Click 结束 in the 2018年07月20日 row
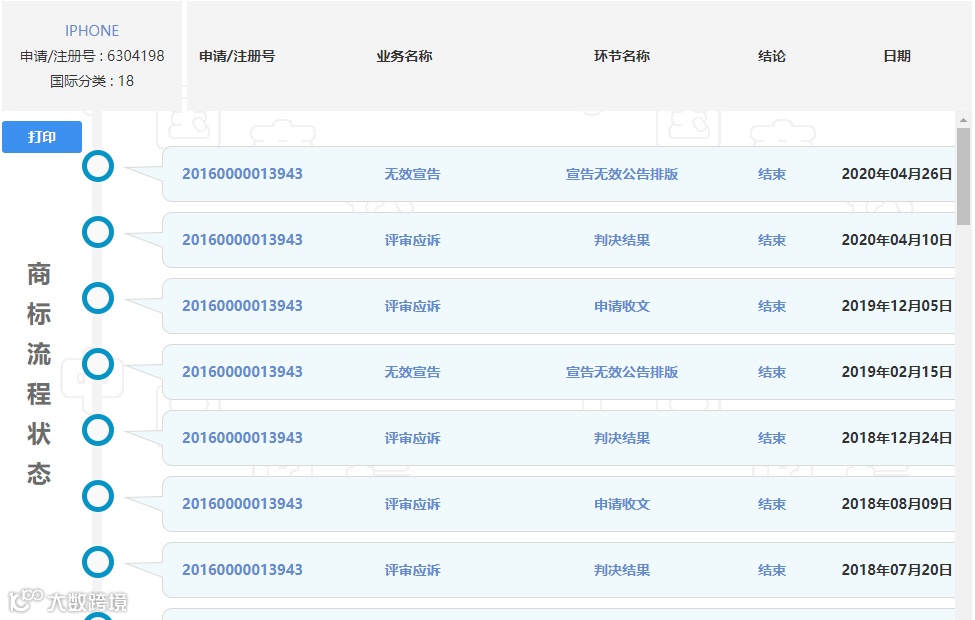Image resolution: width=975 pixels, height=620 pixels. 772,570
